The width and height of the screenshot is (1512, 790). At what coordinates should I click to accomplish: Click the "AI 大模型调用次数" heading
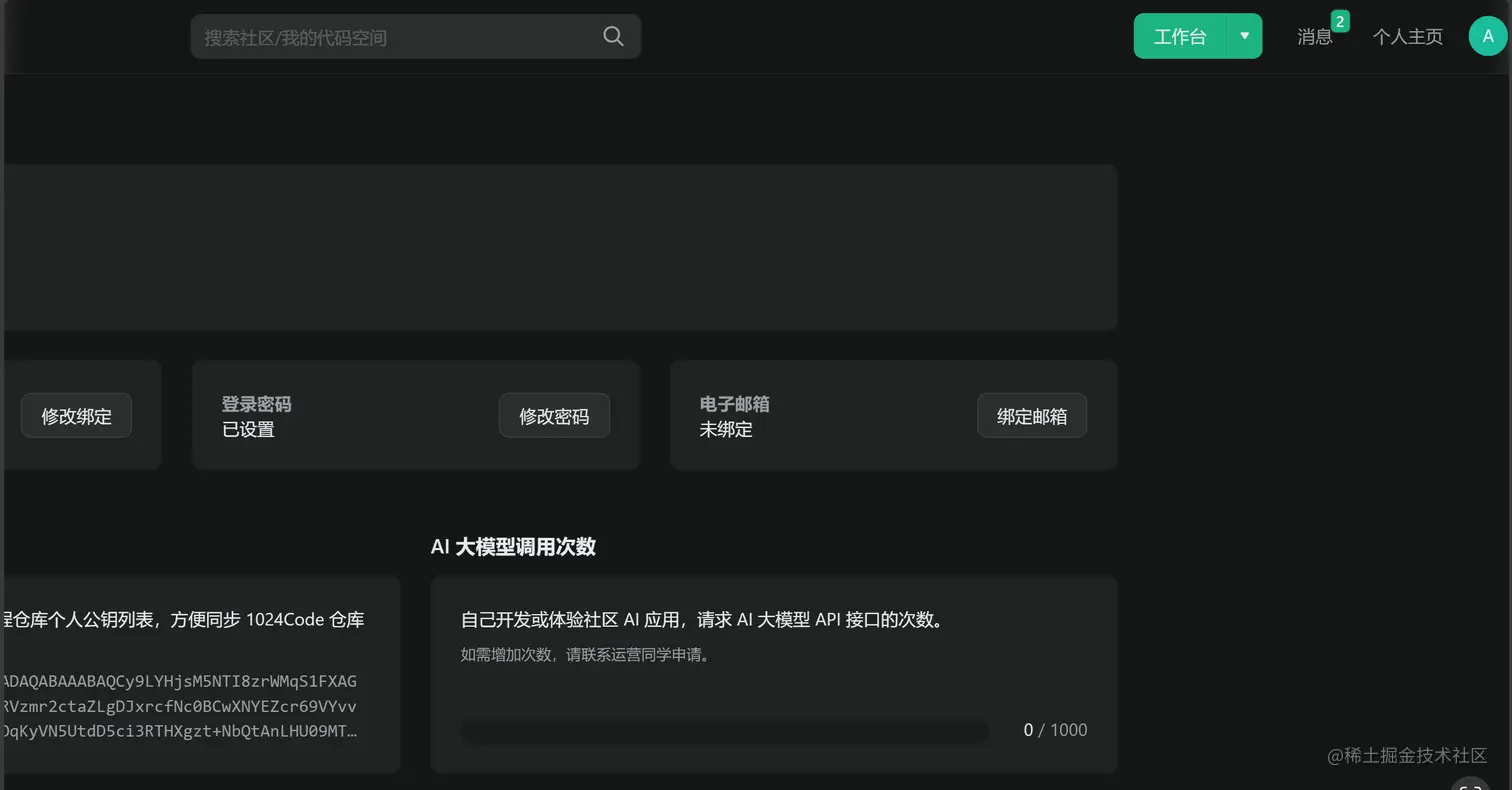[x=513, y=547]
